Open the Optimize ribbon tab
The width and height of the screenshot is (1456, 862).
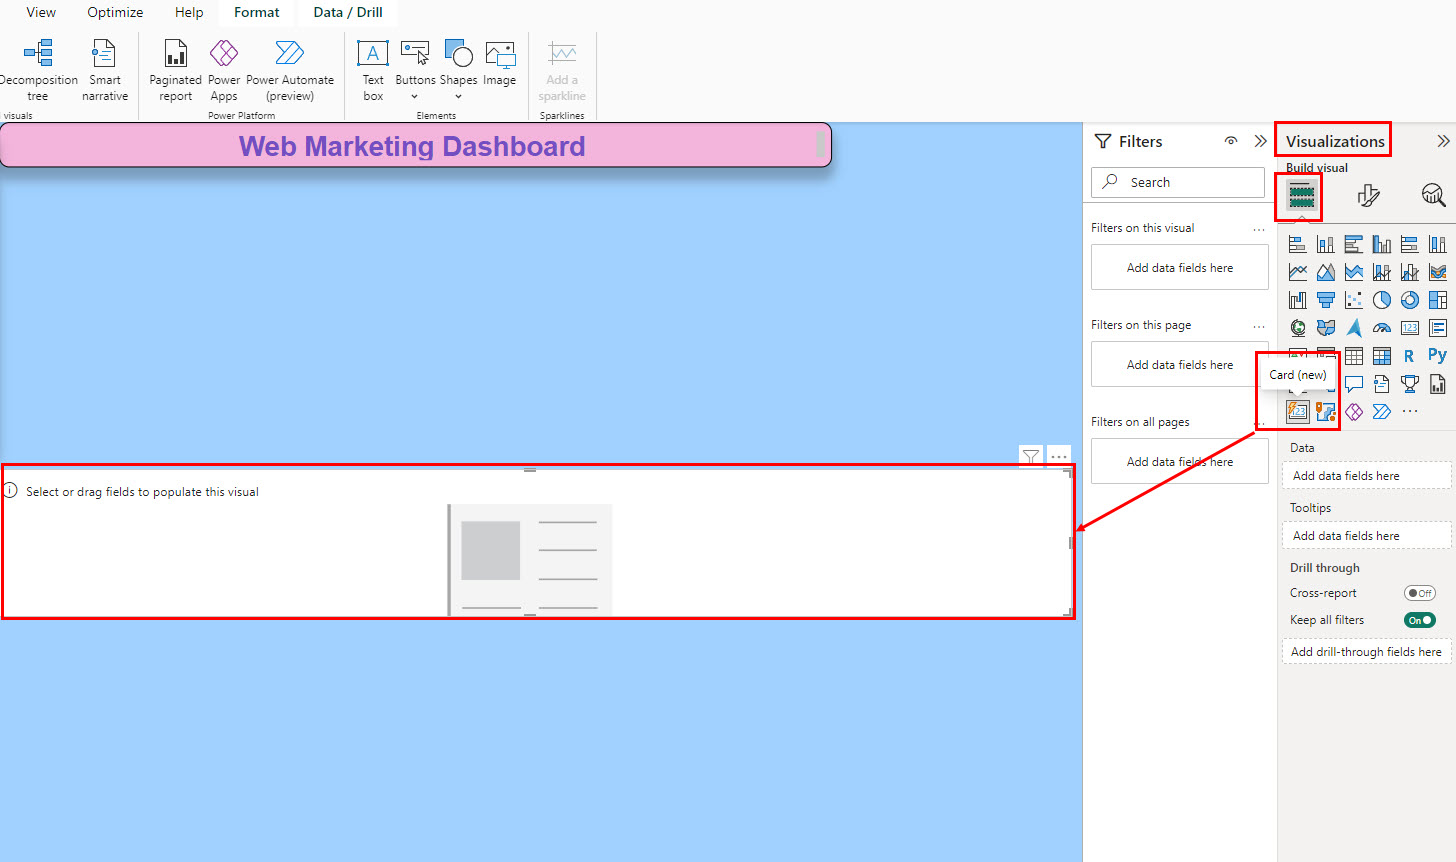(115, 12)
